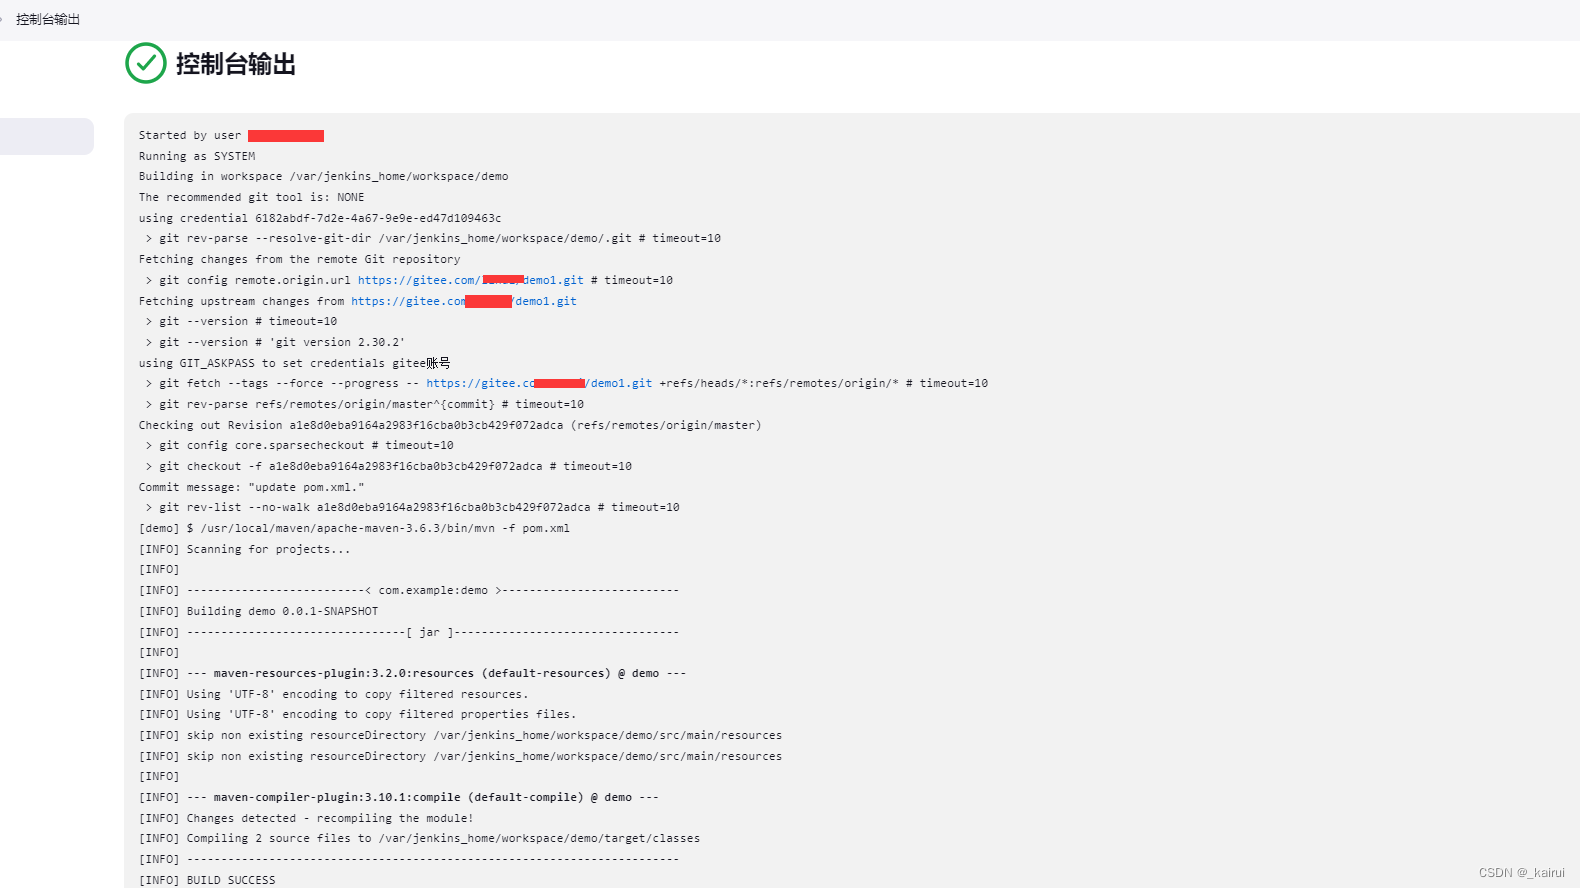Open the gitee demo1.git link in git fetch line
The image size is (1580, 888).
coord(539,383)
